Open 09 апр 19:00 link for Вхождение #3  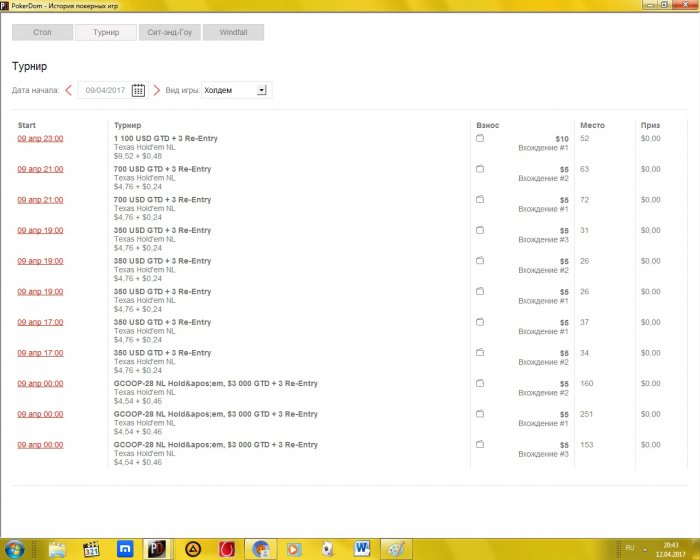click(40, 230)
